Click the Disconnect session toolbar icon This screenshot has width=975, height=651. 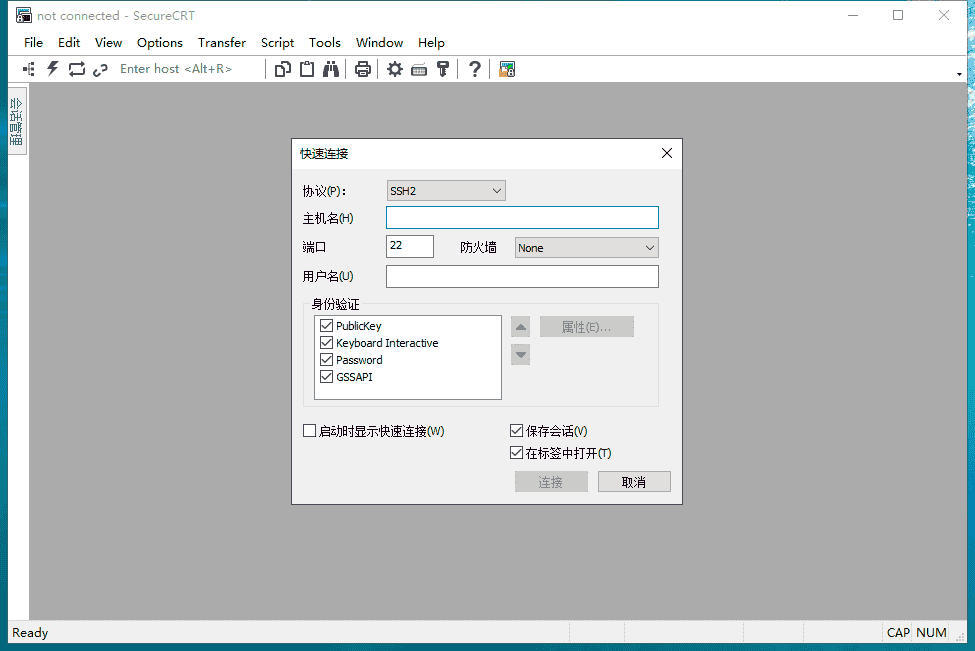tap(100, 68)
